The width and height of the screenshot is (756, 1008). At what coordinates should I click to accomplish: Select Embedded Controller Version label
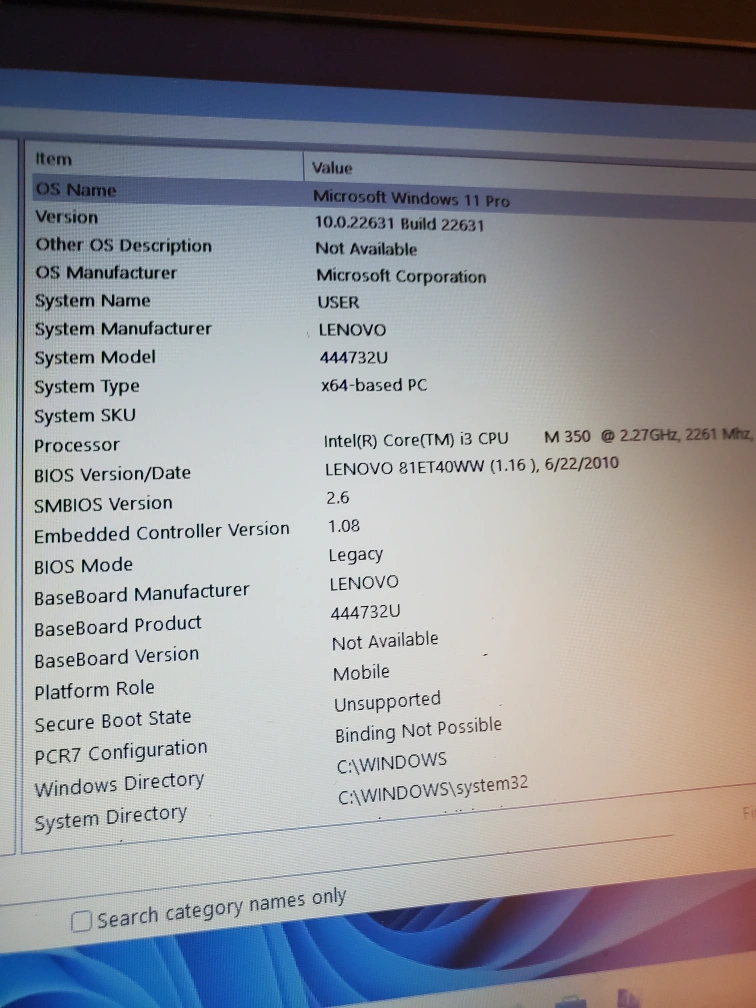click(x=162, y=532)
